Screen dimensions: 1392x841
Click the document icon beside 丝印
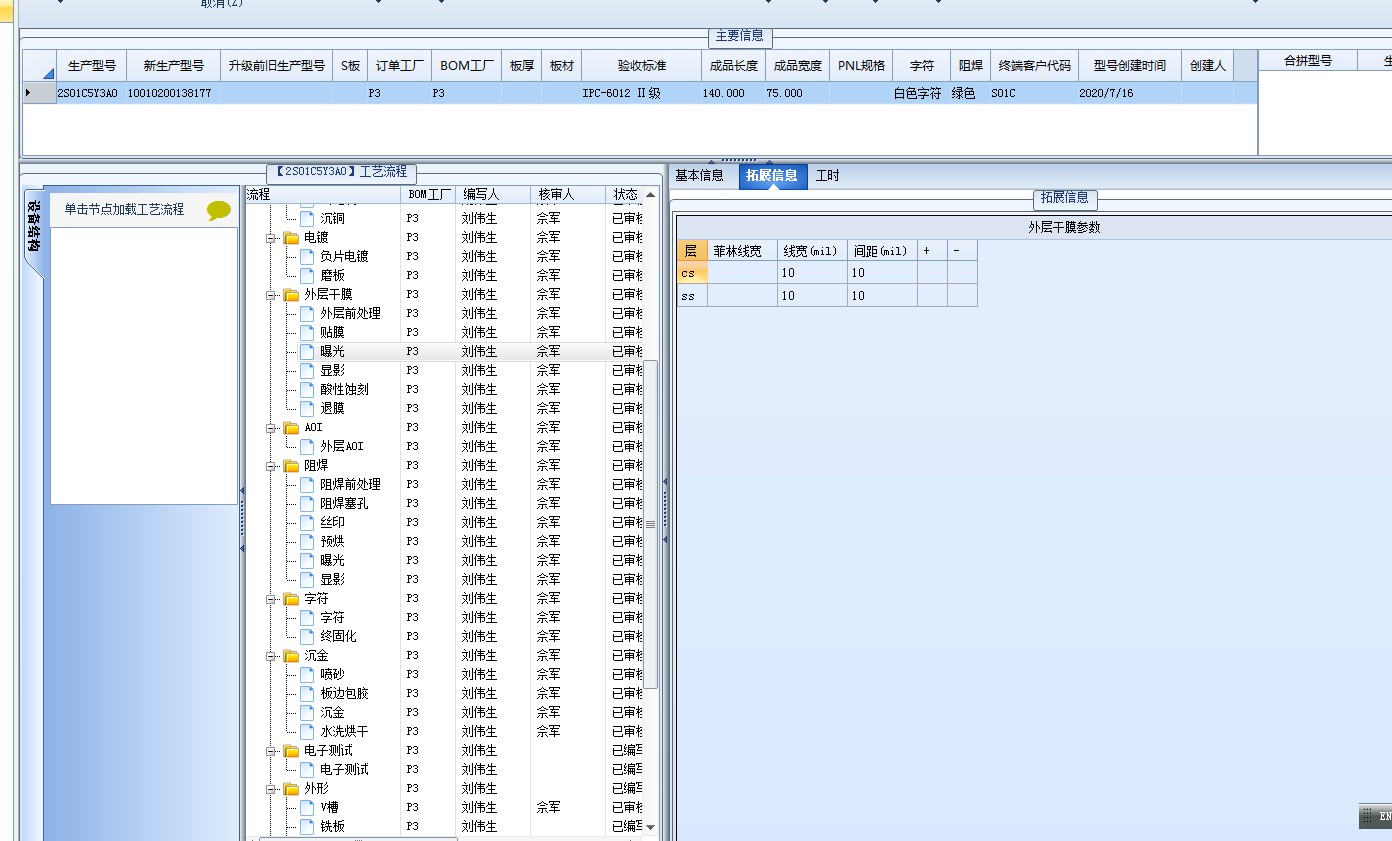click(307, 523)
